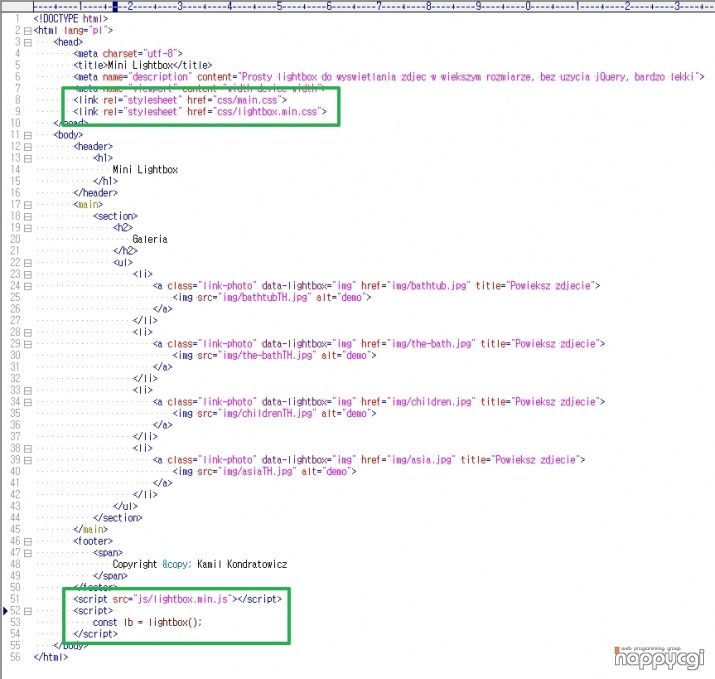This screenshot has height=679, width=715.
Task: Collapse the asia anchor fold on line 39
Action: [x=27, y=461]
